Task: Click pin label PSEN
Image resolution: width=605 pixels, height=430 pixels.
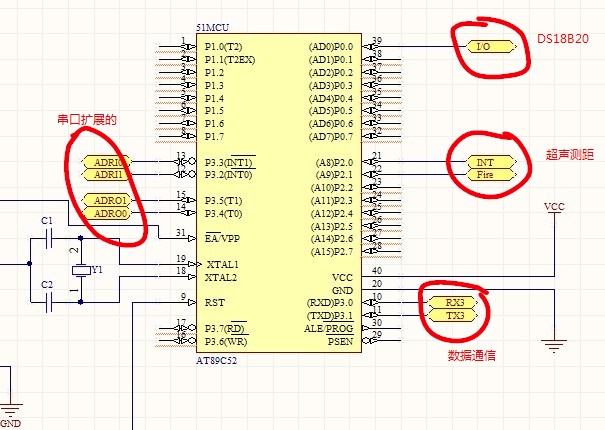Action: 340,341
